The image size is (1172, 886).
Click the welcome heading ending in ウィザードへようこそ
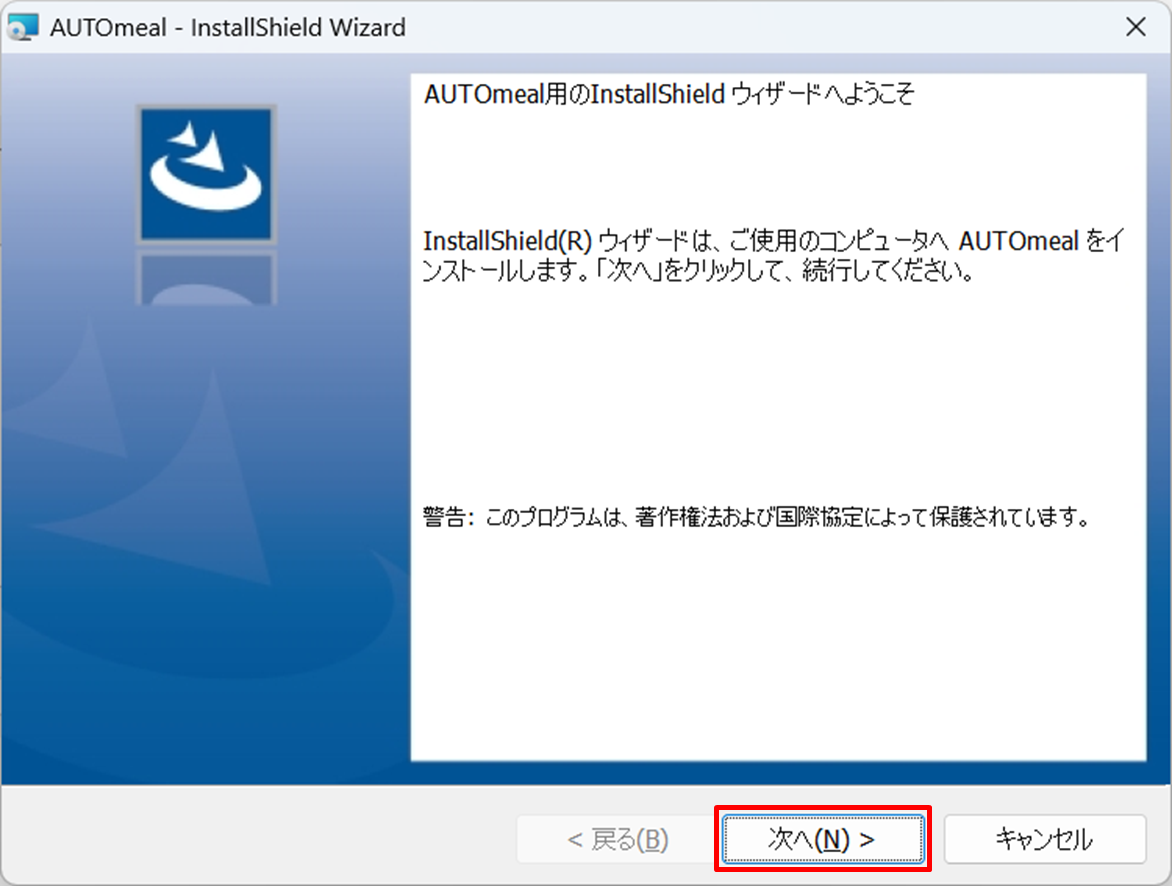click(669, 95)
